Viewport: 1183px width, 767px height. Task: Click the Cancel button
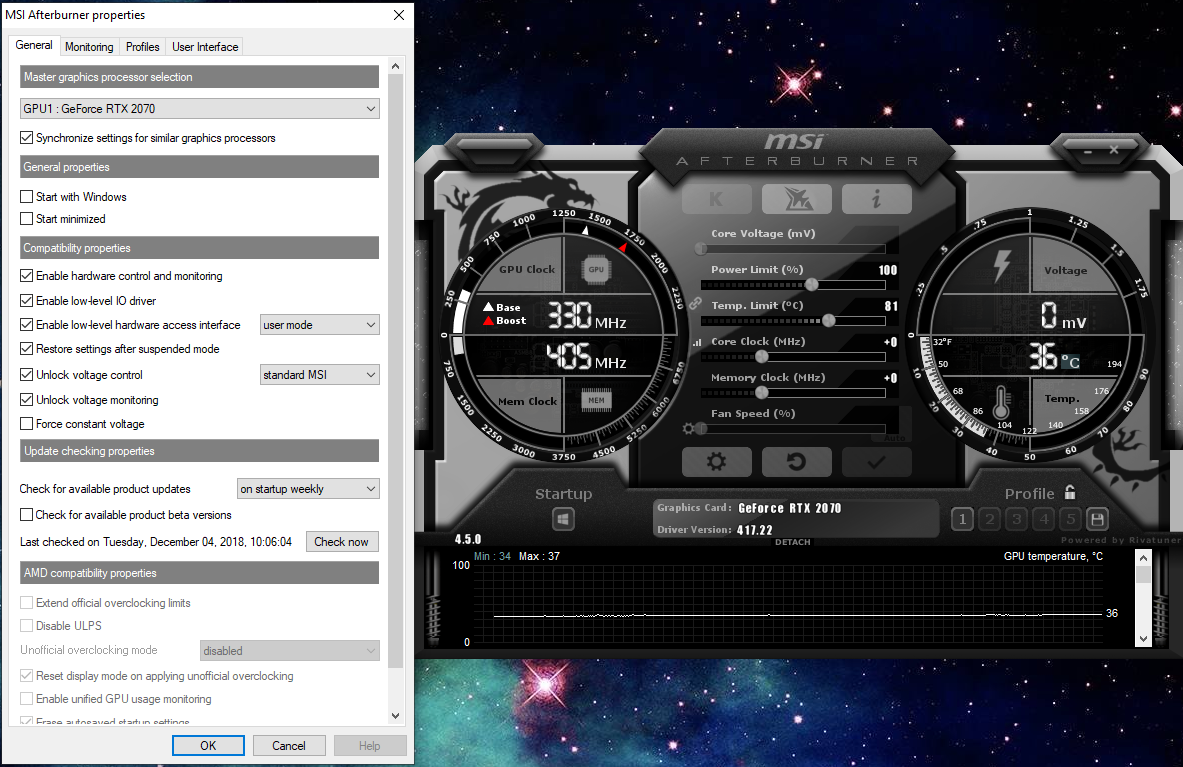click(x=289, y=745)
